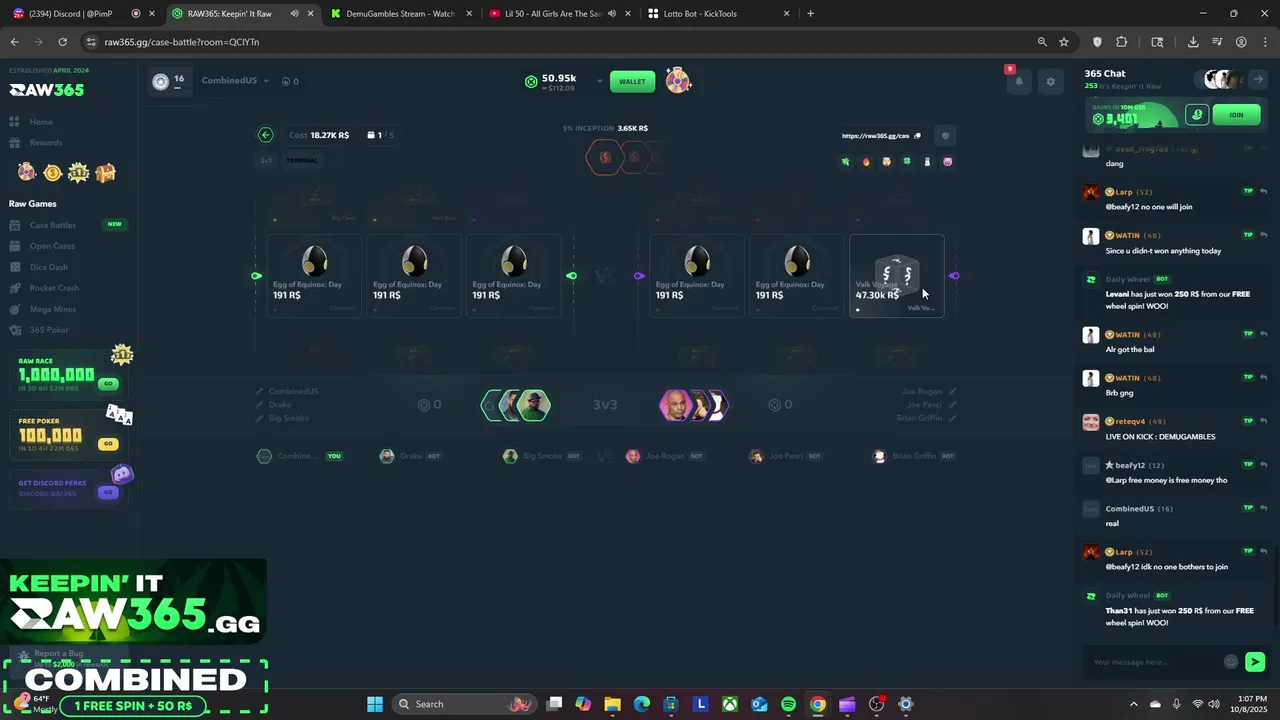Collapse the 365 Chat panel with the arrow
The width and height of the screenshot is (1280, 720).
point(1258,79)
